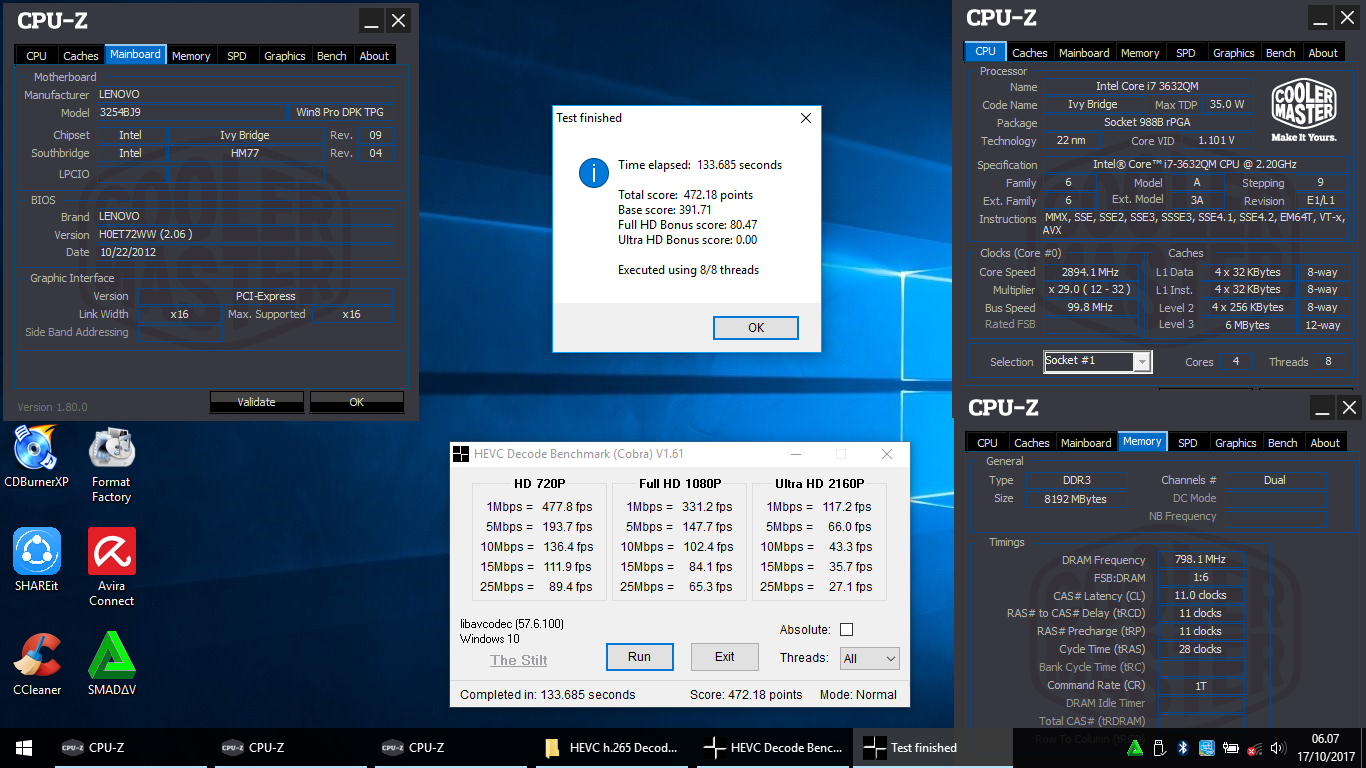The width and height of the screenshot is (1366, 768).
Task: Click Completed in: 133.685 seconds status text
Action: point(548,694)
